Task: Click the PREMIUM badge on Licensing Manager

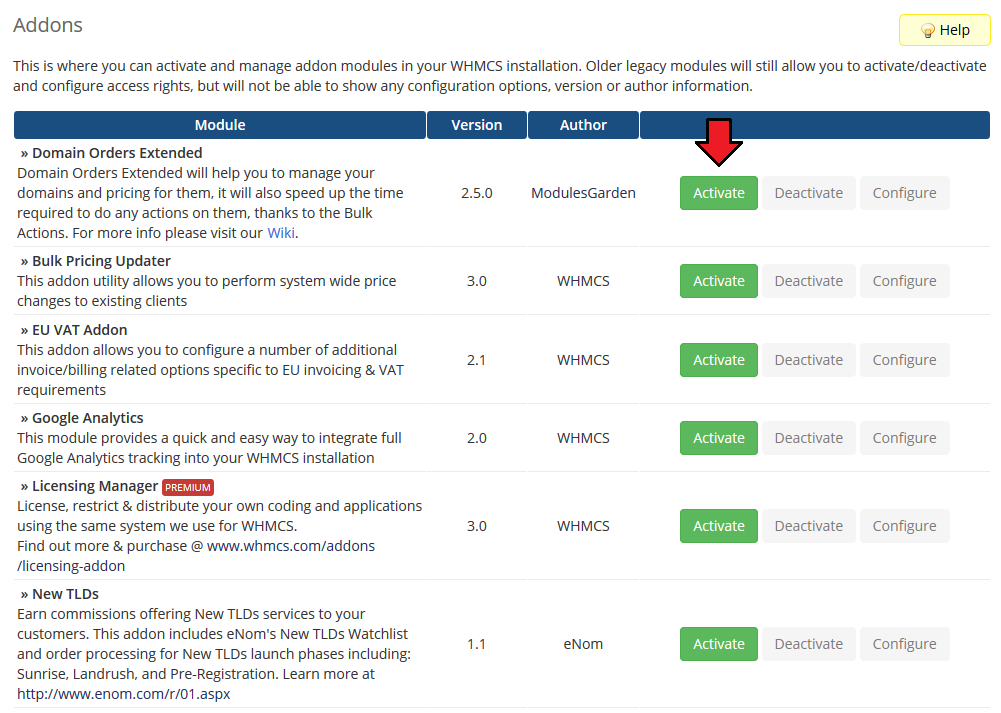Action: click(x=188, y=487)
